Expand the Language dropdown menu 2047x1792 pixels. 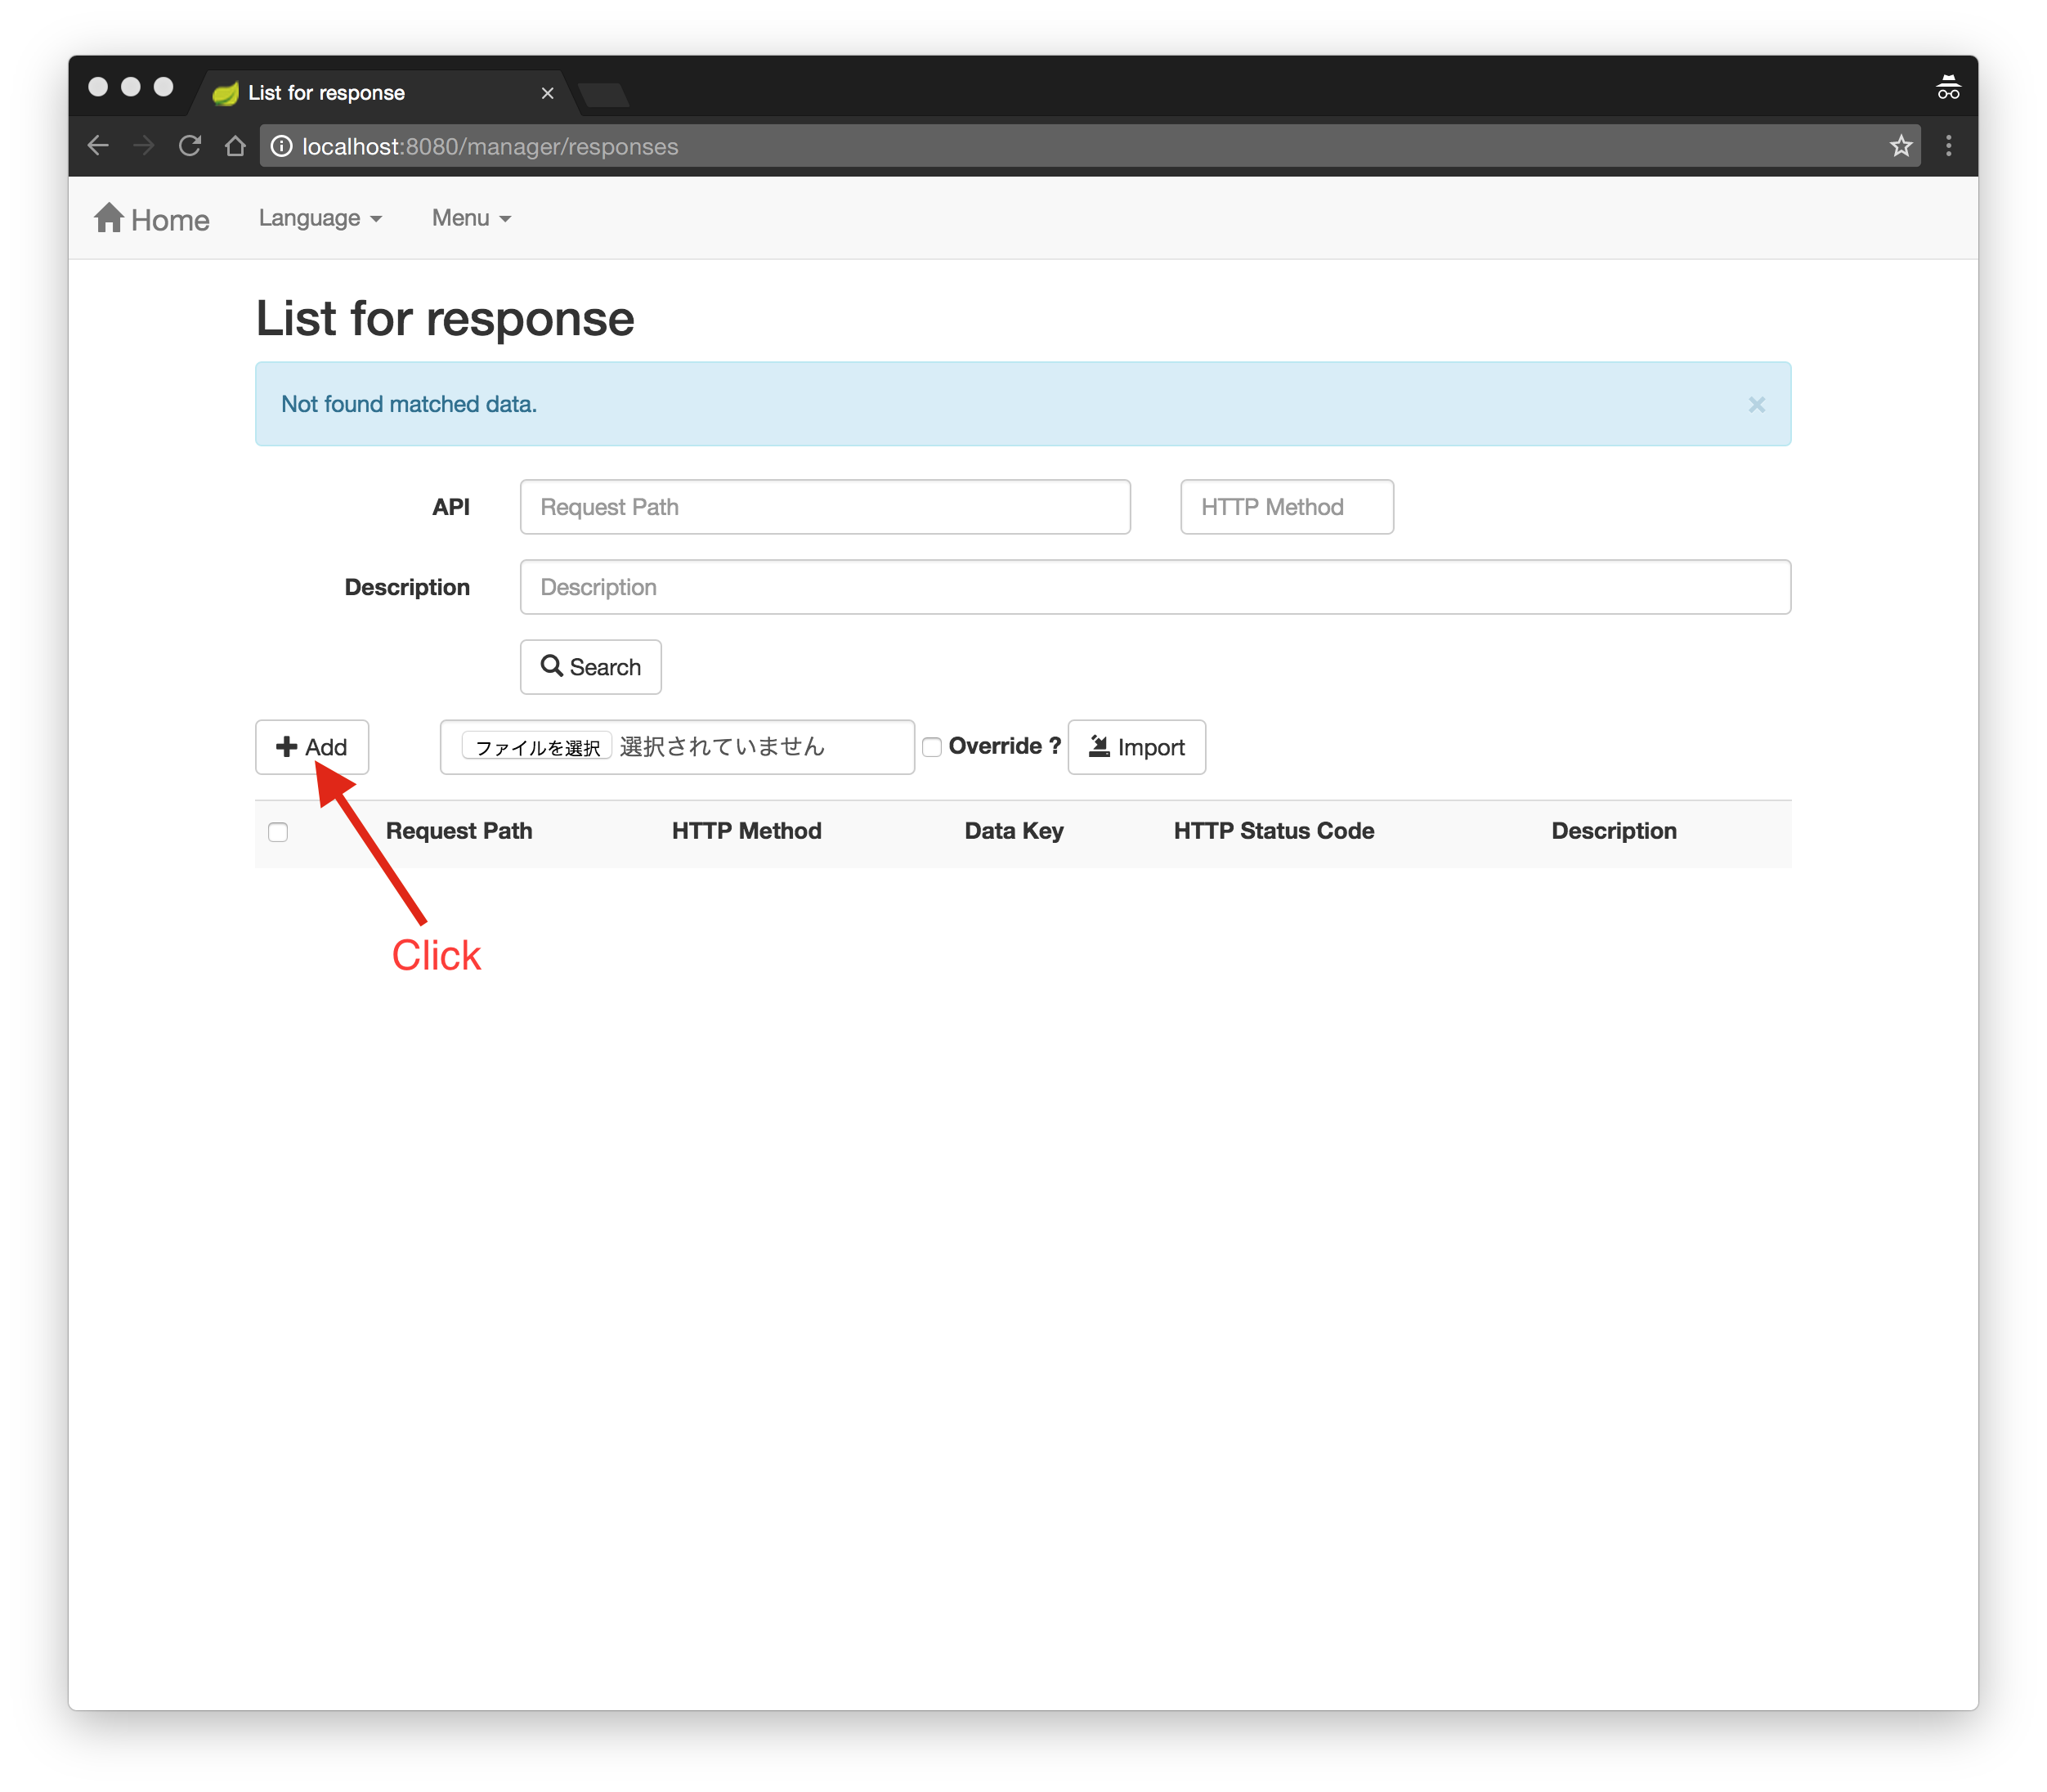[319, 217]
